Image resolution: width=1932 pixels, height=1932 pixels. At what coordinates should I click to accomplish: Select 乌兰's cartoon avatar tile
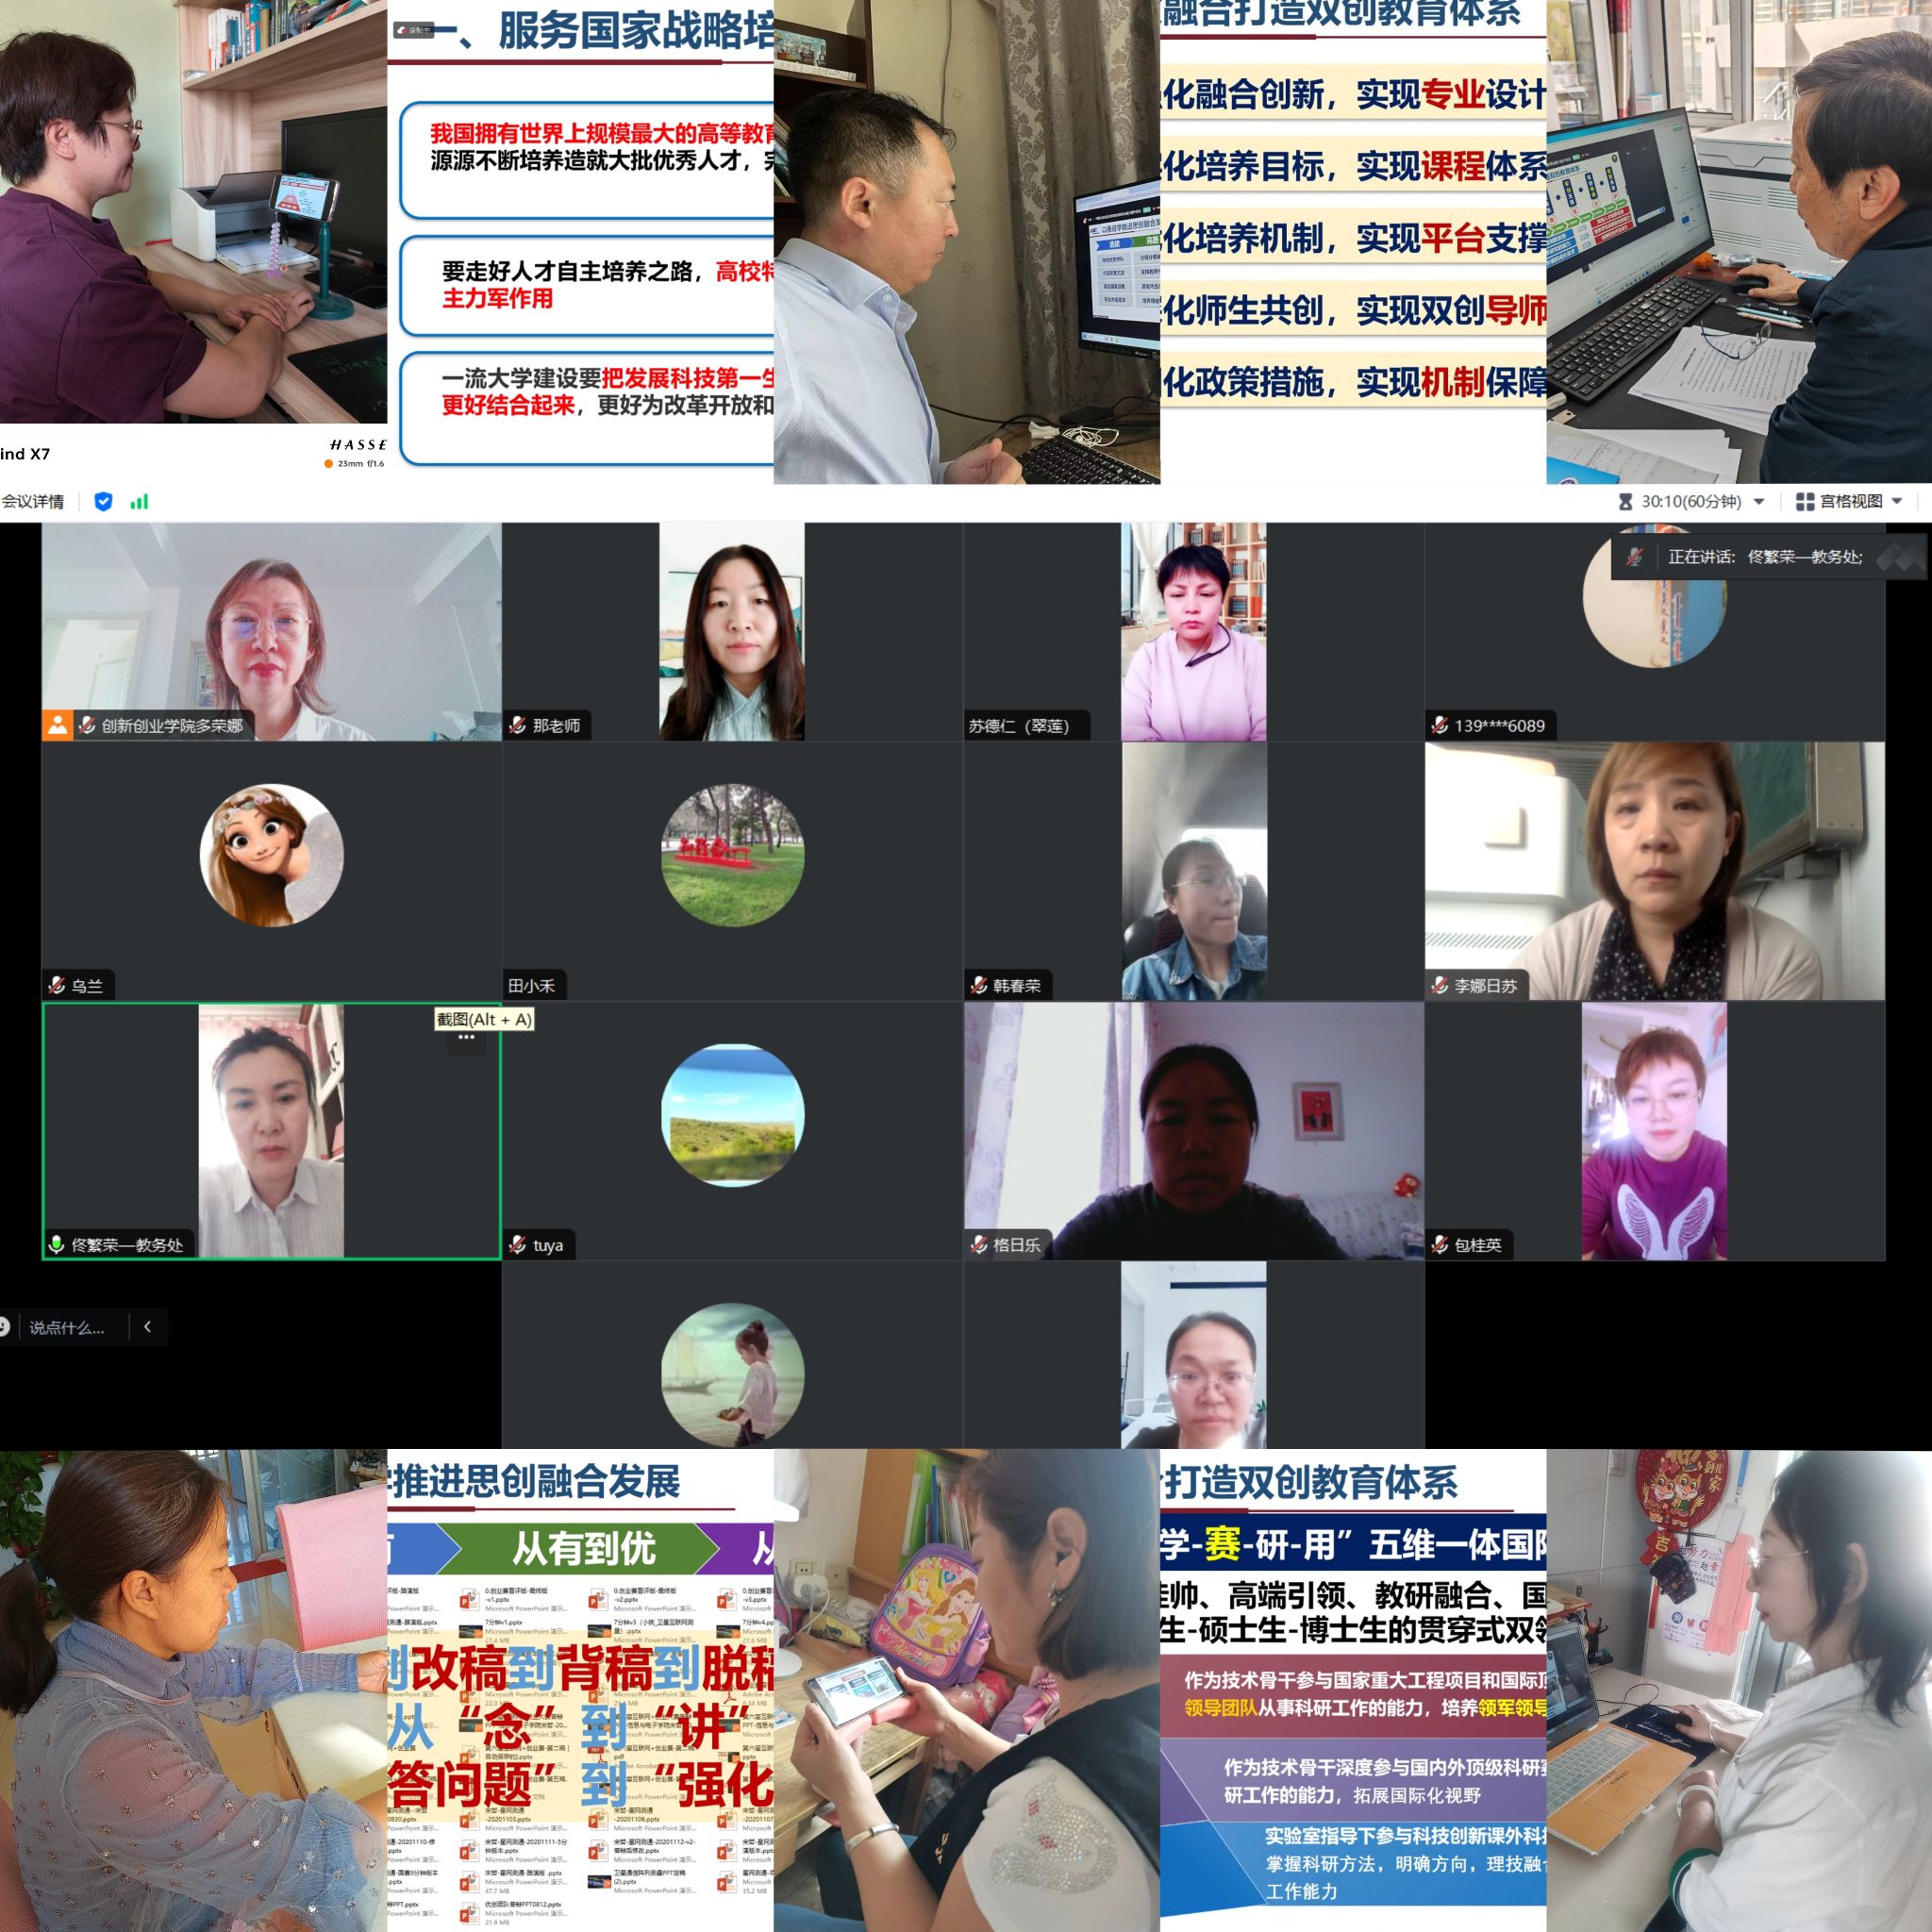271,855
